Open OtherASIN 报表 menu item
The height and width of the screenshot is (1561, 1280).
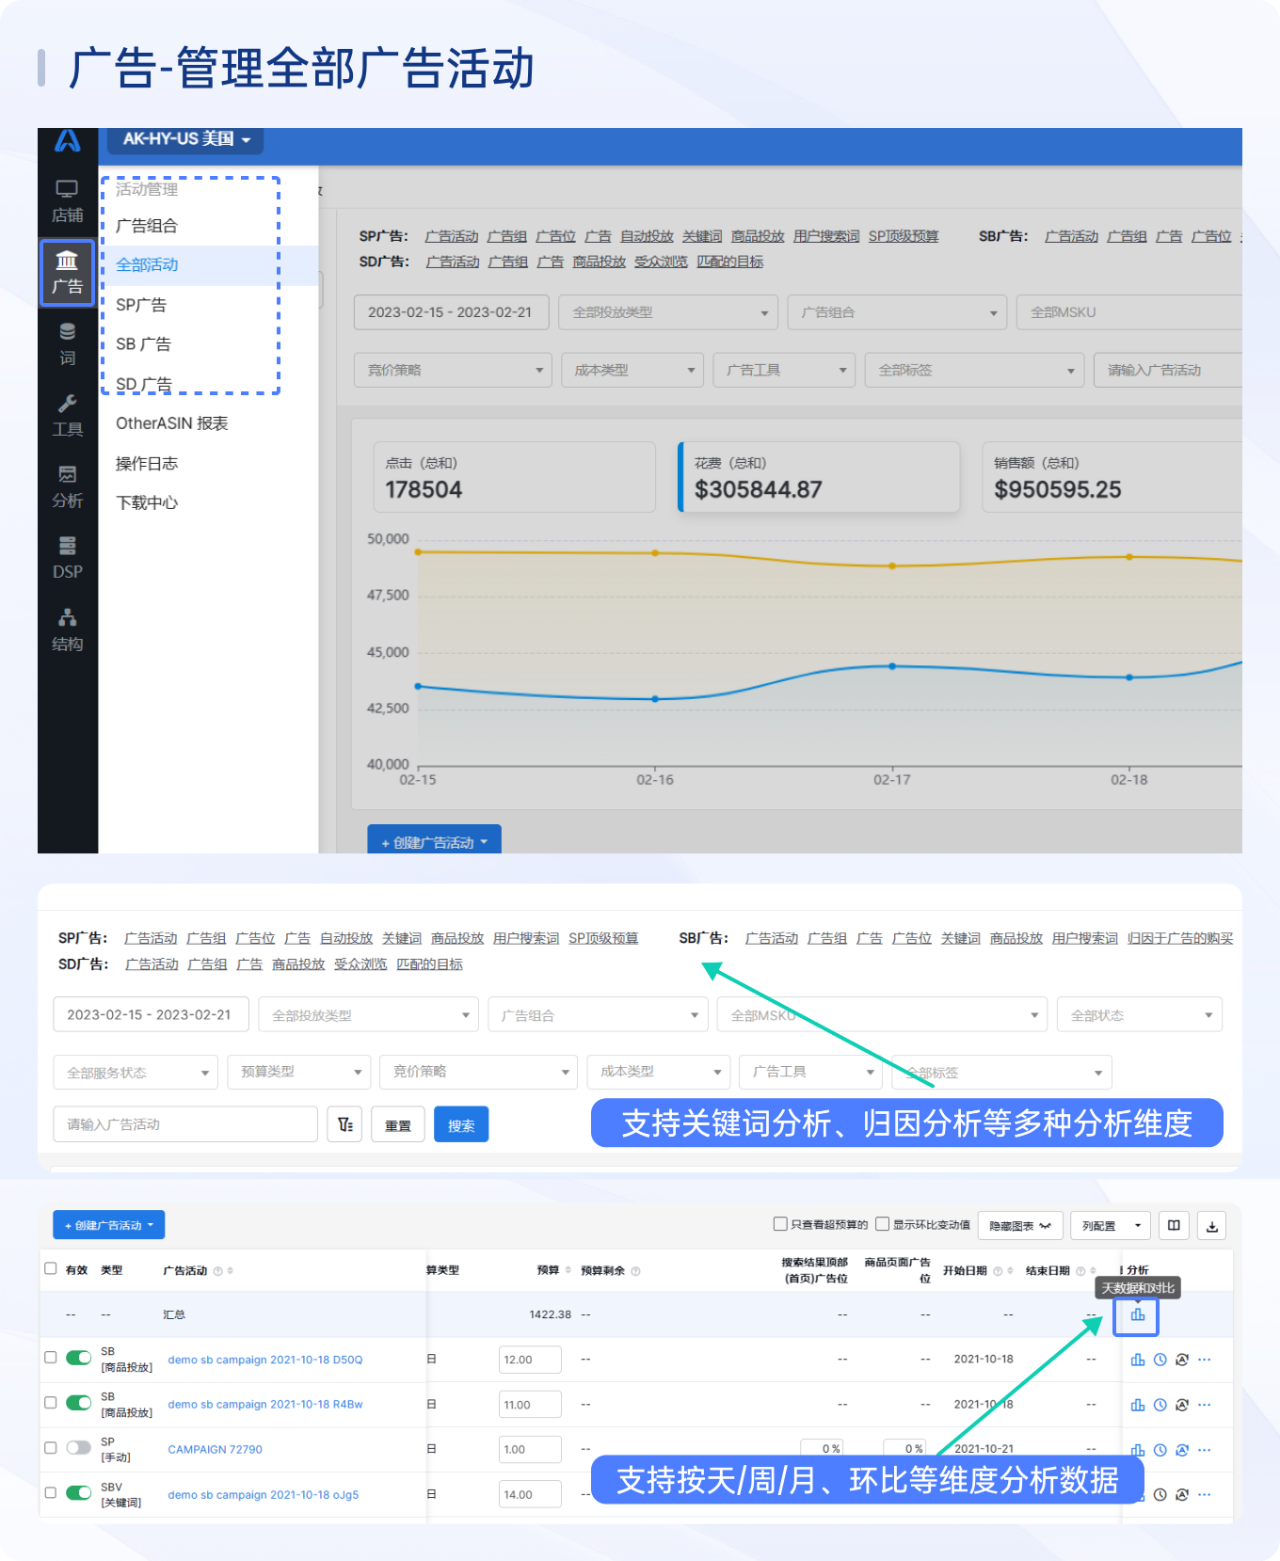pyautogui.click(x=172, y=424)
